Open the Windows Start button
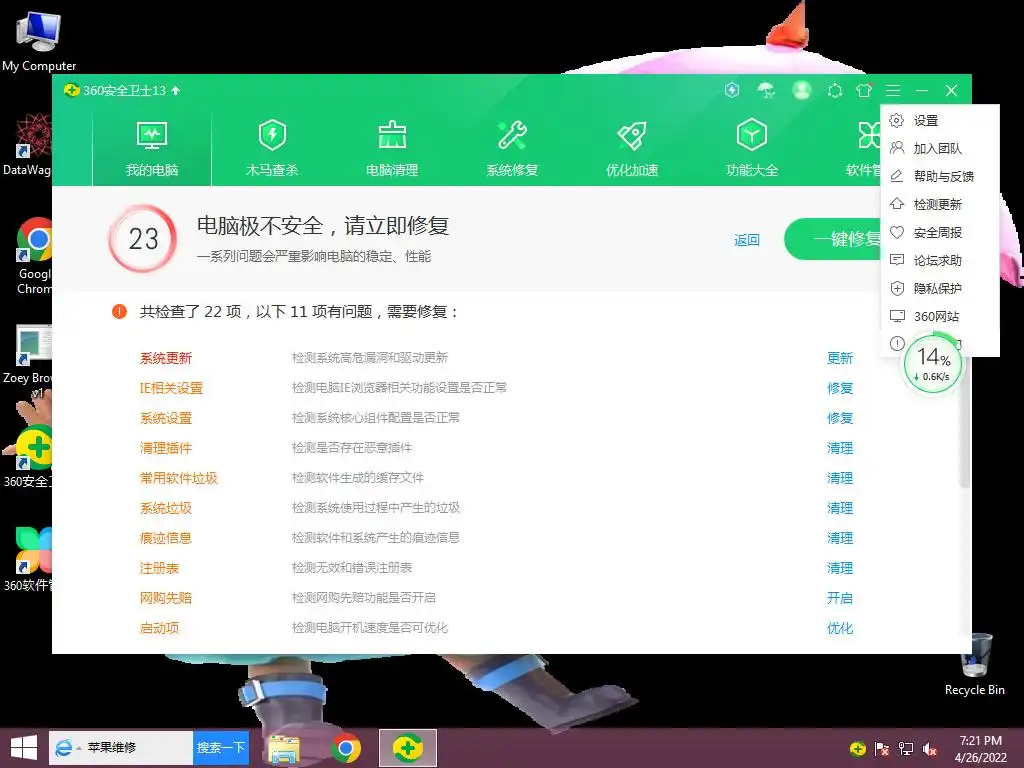 coord(24,748)
